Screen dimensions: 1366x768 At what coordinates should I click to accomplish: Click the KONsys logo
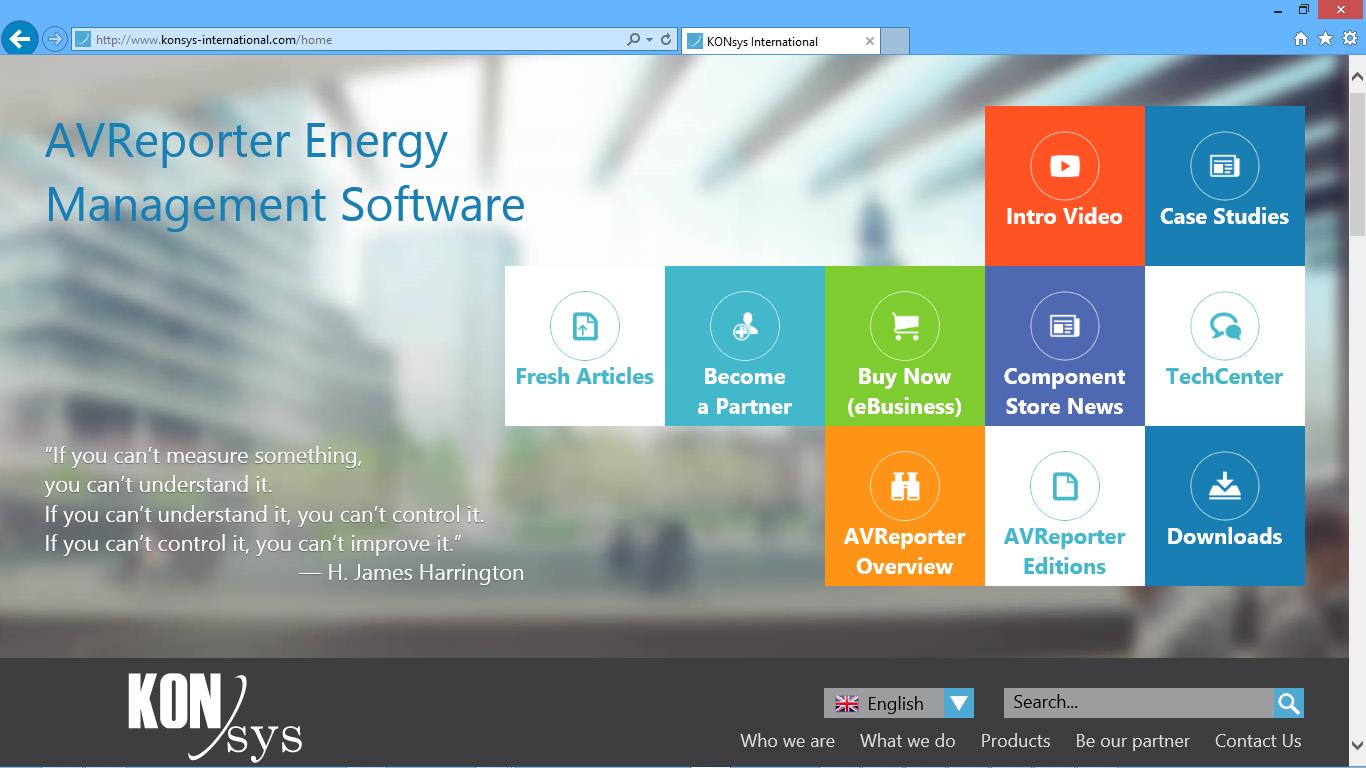coord(215,718)
